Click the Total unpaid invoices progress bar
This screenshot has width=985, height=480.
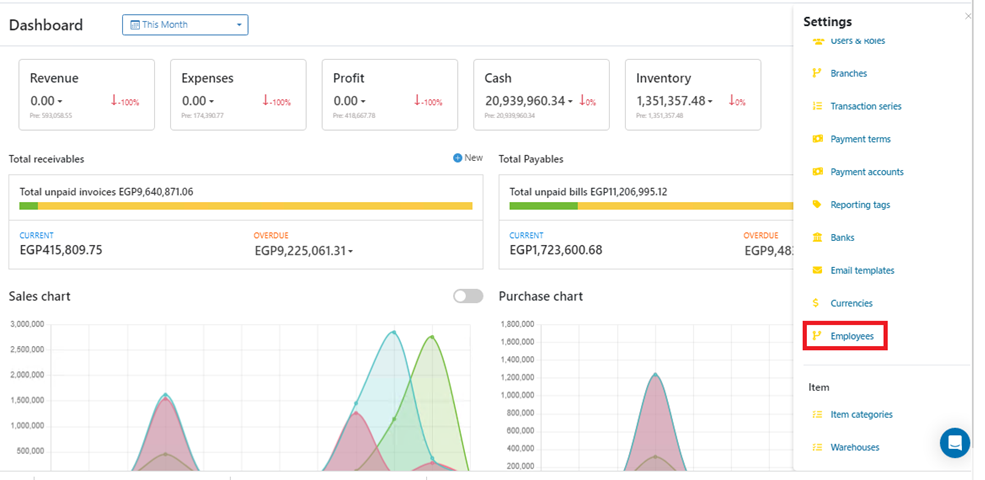point(245,206)
